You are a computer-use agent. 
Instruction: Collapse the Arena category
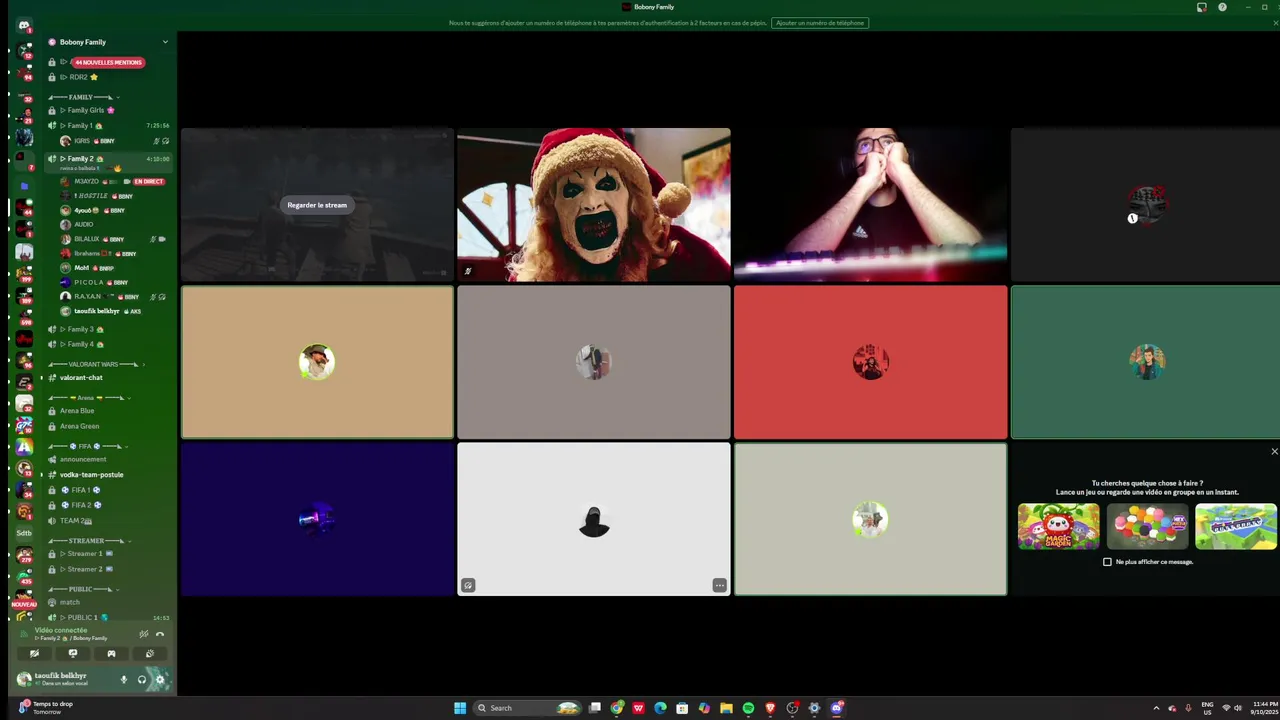click(x=90, y=397)
